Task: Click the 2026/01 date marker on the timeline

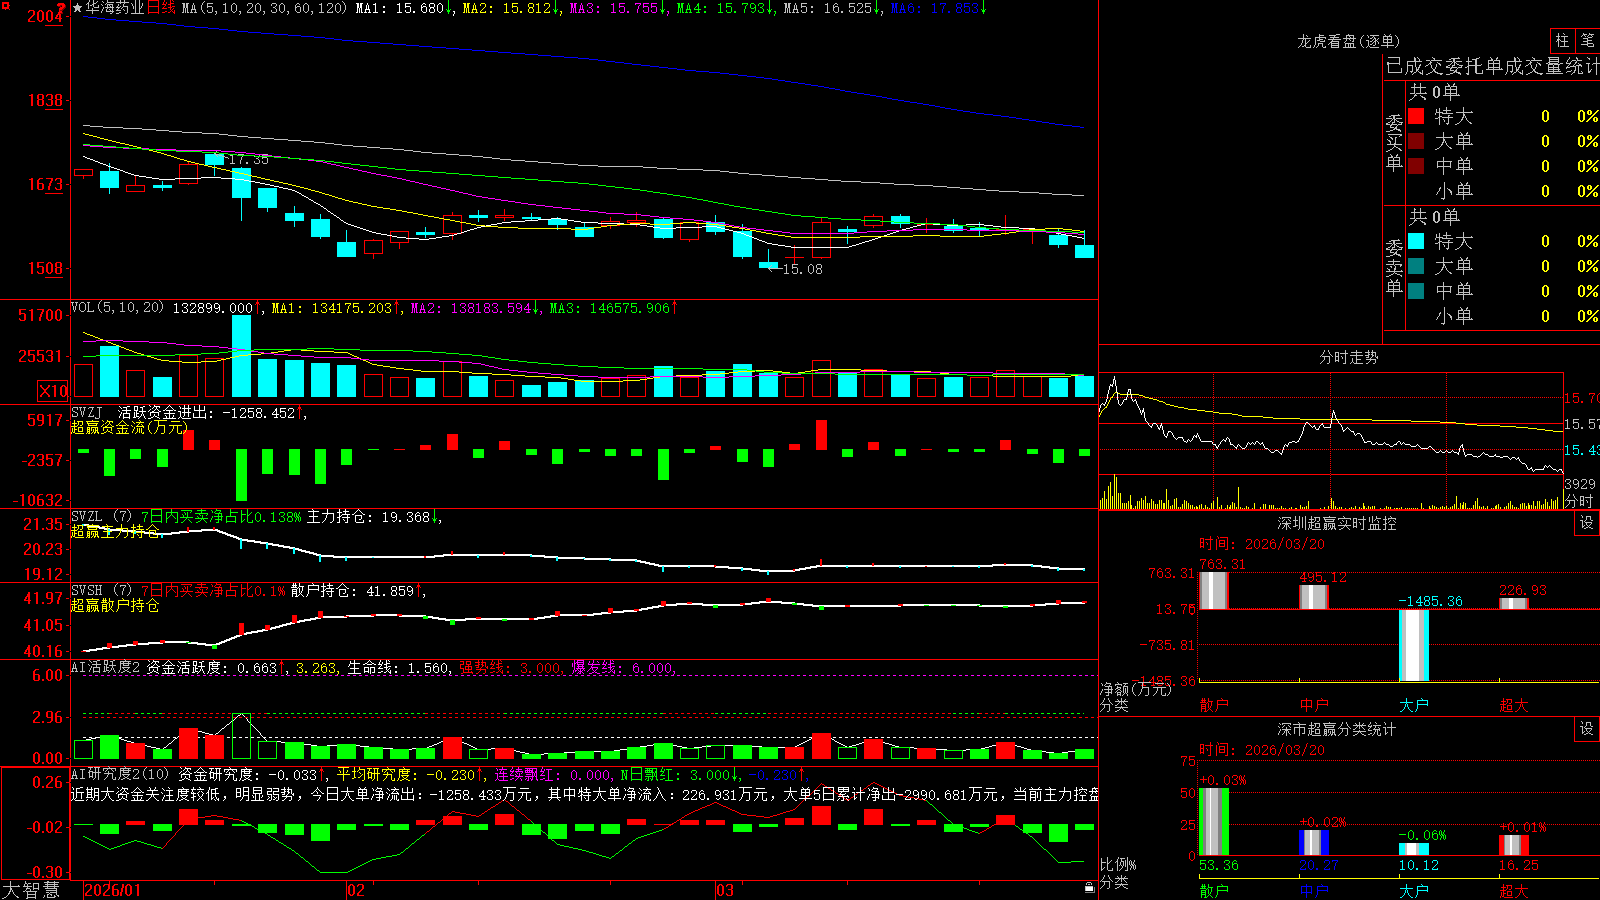Action: coord(113,890)
